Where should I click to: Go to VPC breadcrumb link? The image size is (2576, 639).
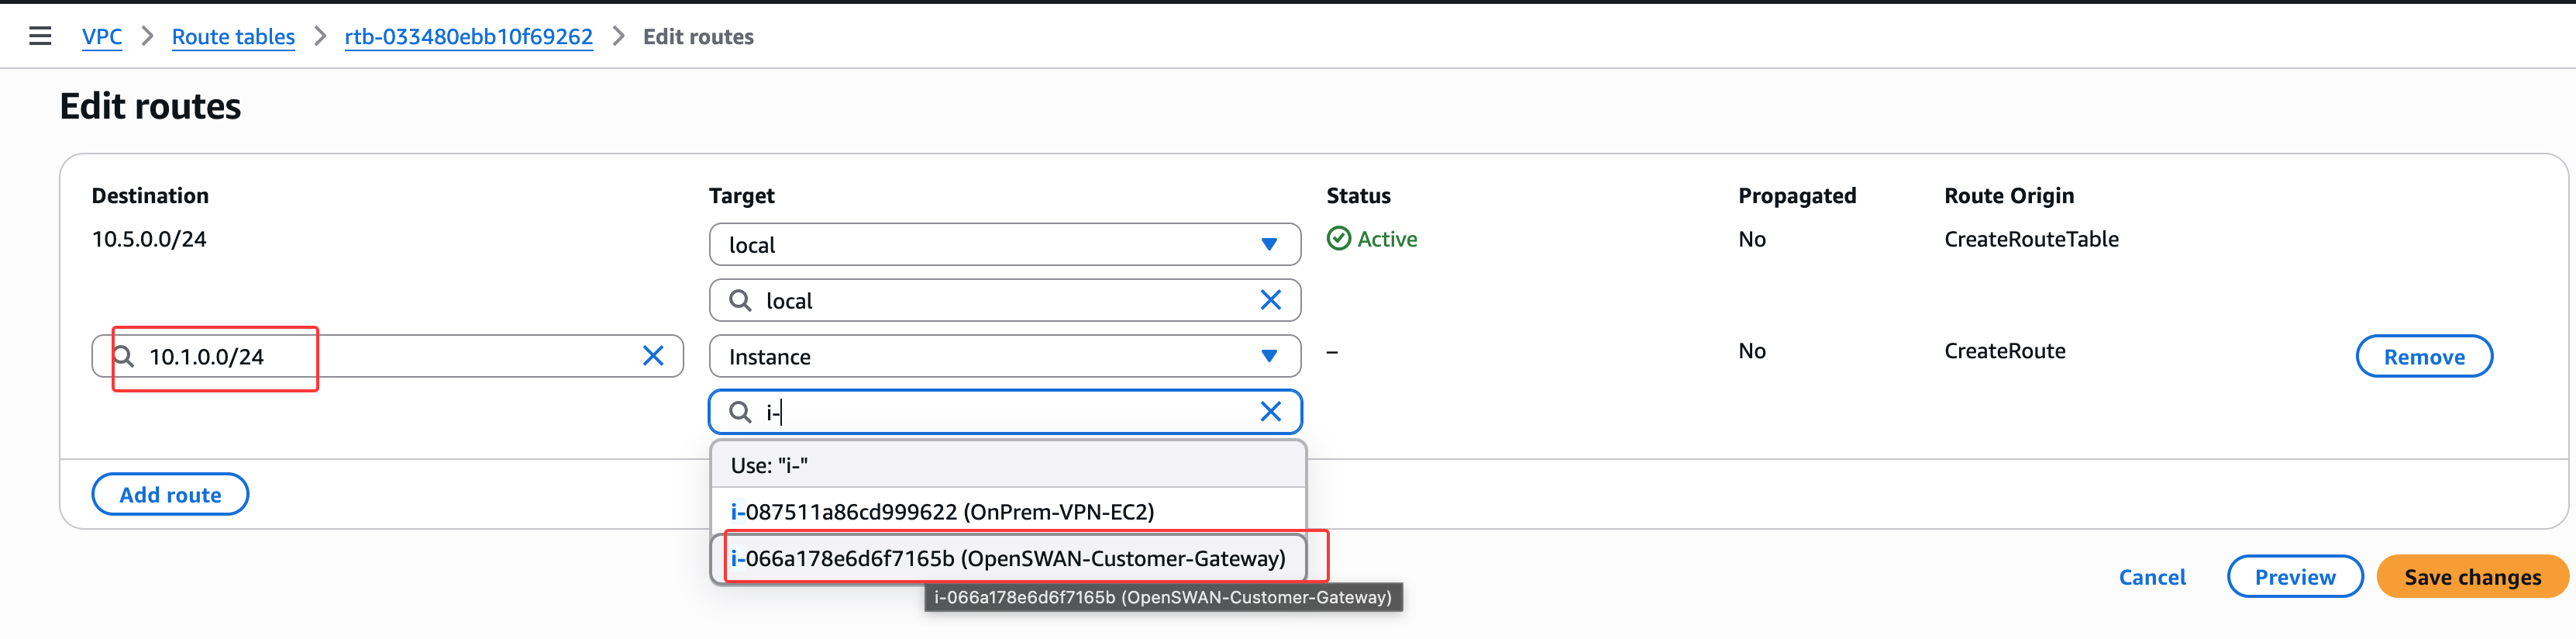pyautogui.click(x=102, y=37)
